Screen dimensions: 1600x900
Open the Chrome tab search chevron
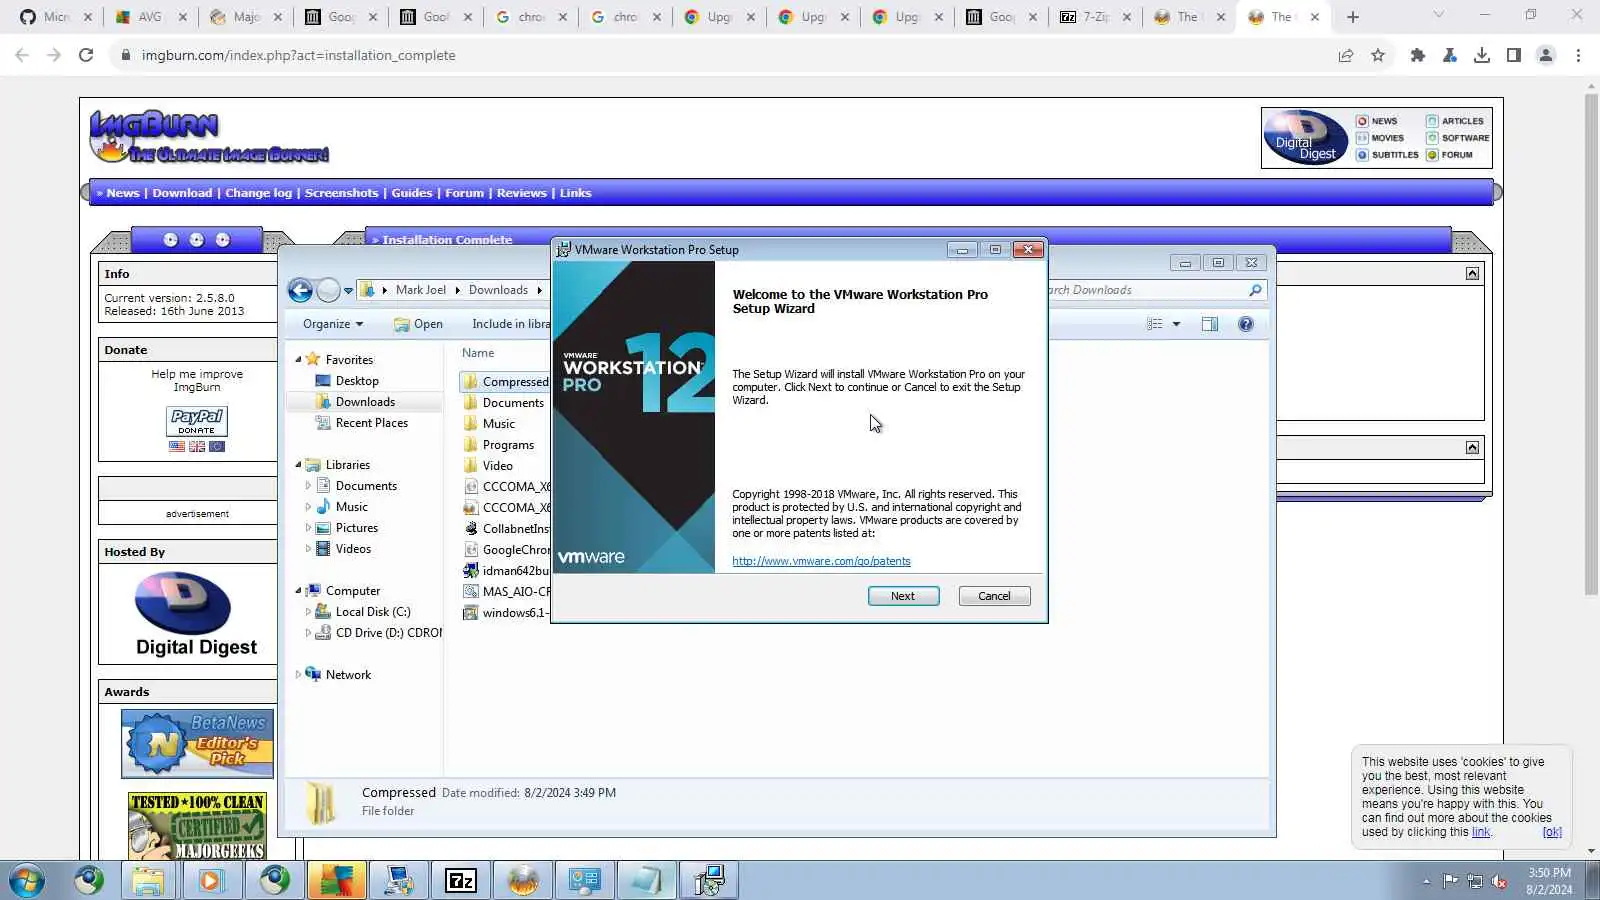(x=1438, y=16)
